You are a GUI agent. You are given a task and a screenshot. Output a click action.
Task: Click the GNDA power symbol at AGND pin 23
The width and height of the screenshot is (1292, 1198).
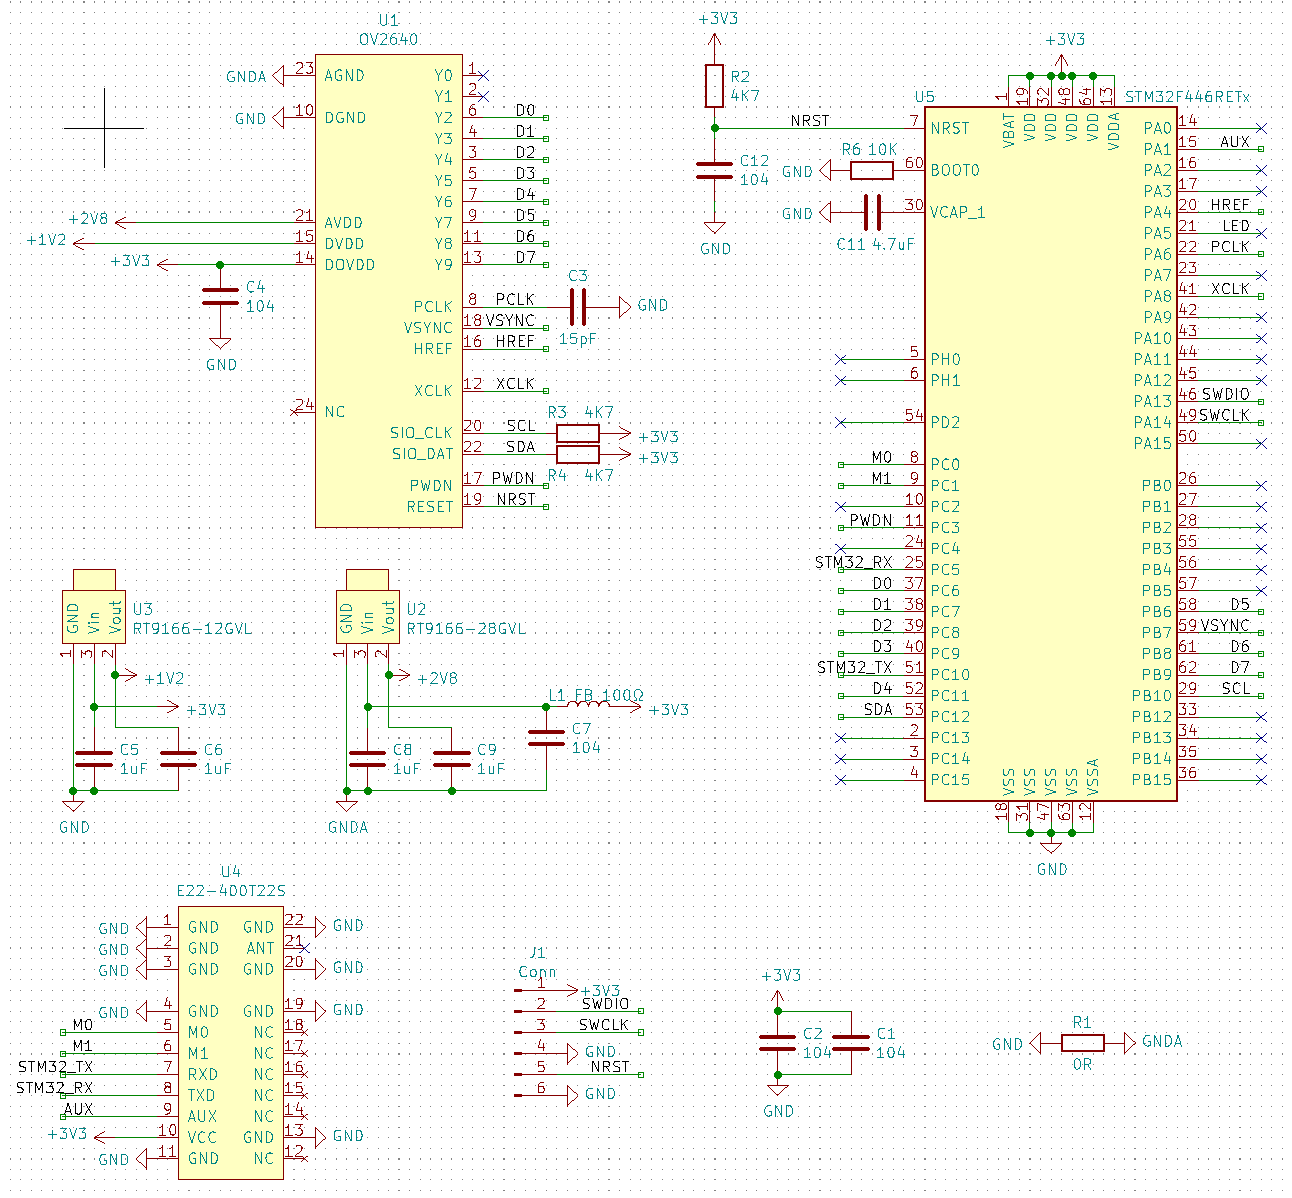tap(256, 76)
